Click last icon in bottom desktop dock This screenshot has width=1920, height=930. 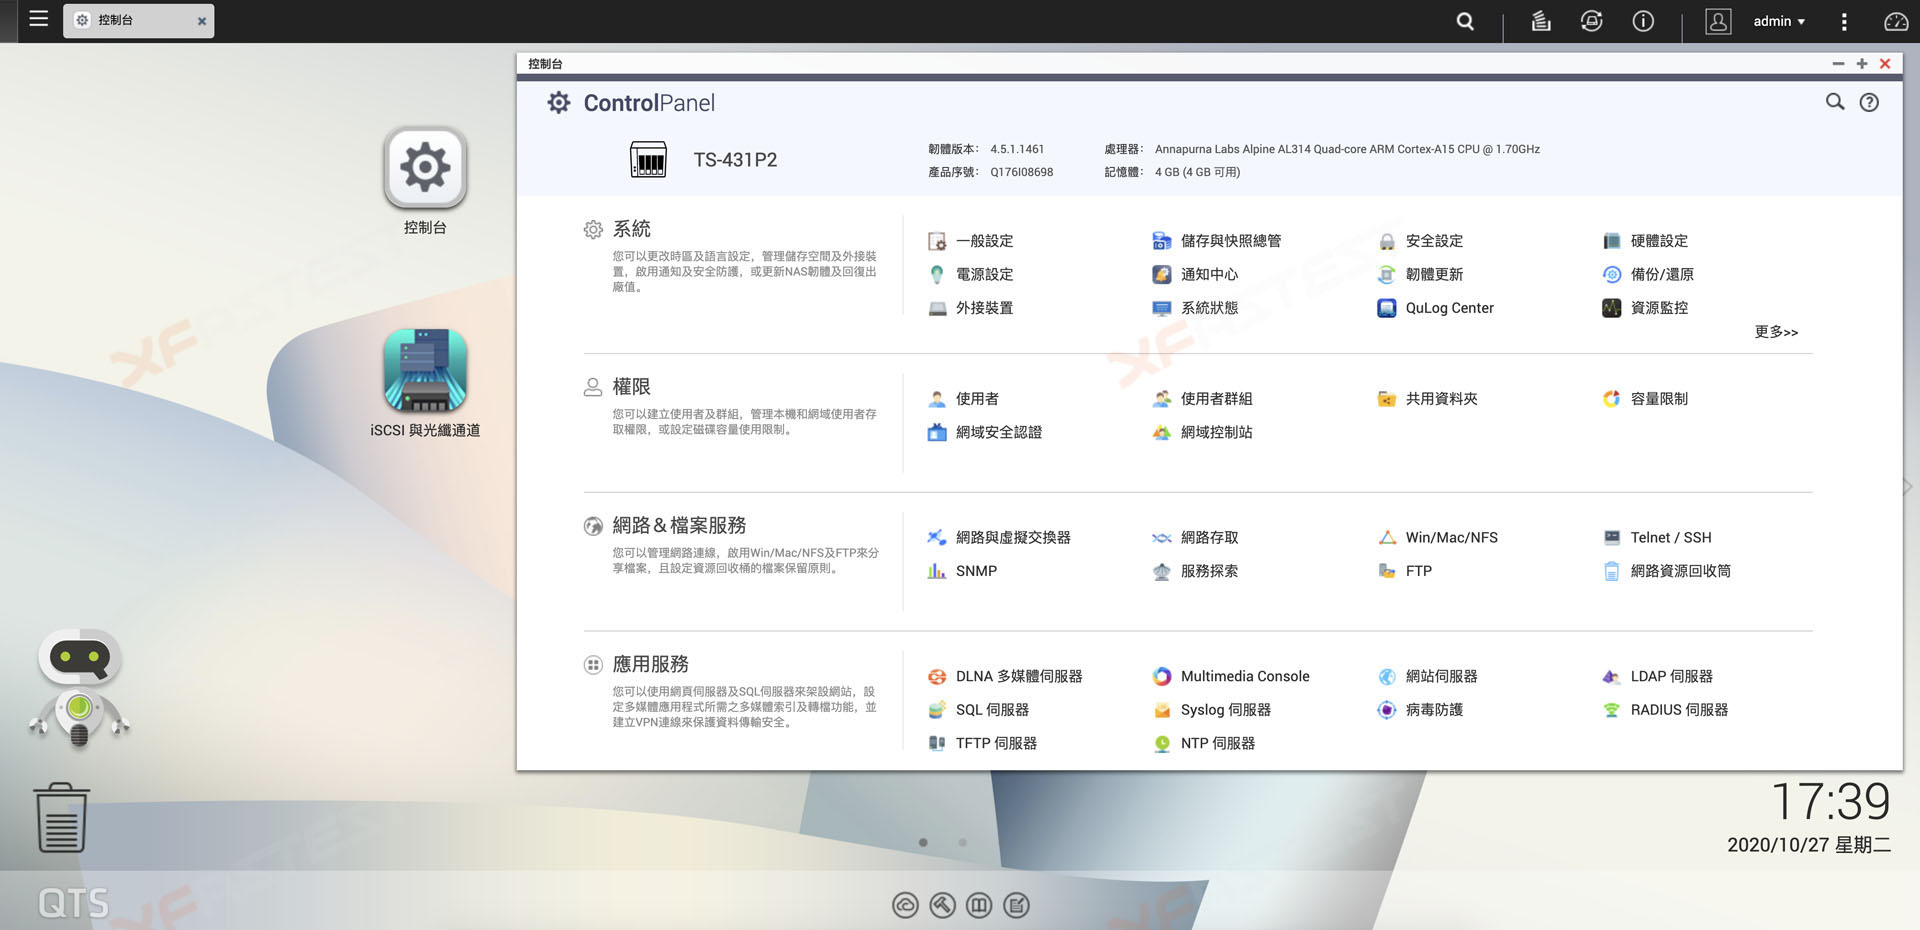1016,906
